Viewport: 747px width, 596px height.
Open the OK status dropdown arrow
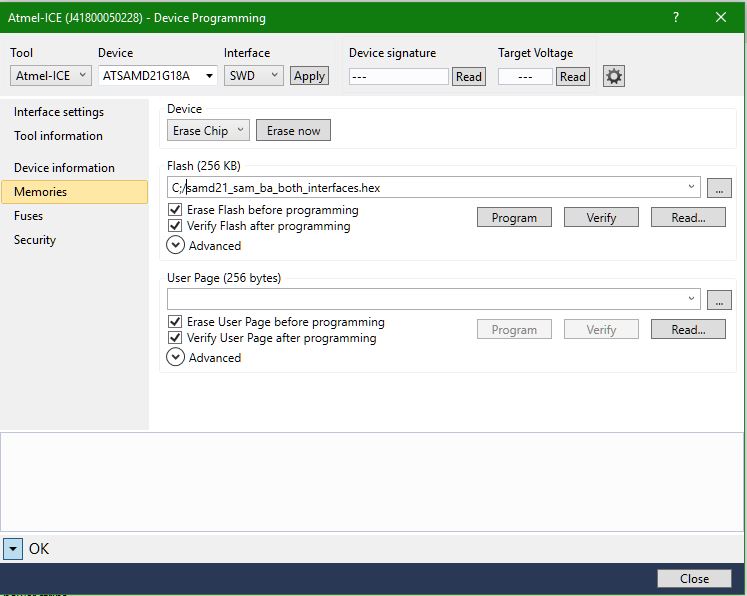click(13, 549)
